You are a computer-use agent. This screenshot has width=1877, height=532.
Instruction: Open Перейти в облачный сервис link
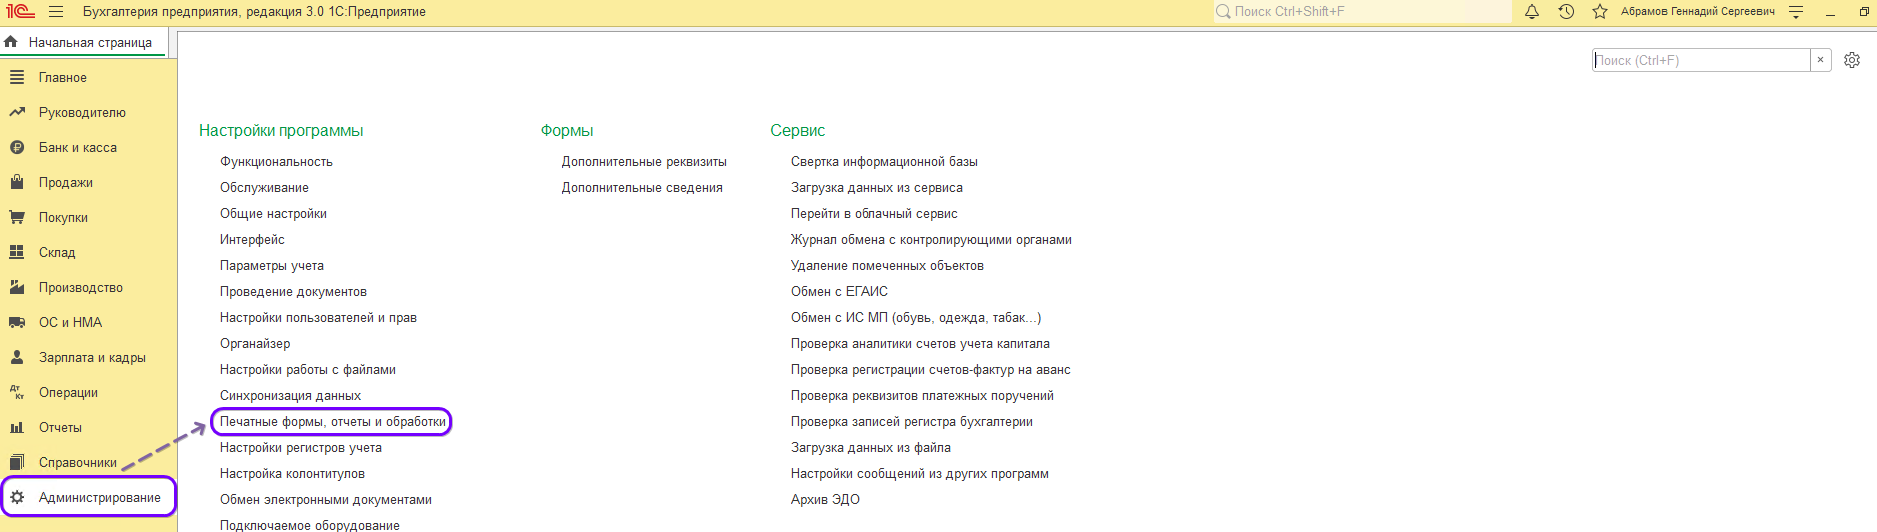pos(874,213)
